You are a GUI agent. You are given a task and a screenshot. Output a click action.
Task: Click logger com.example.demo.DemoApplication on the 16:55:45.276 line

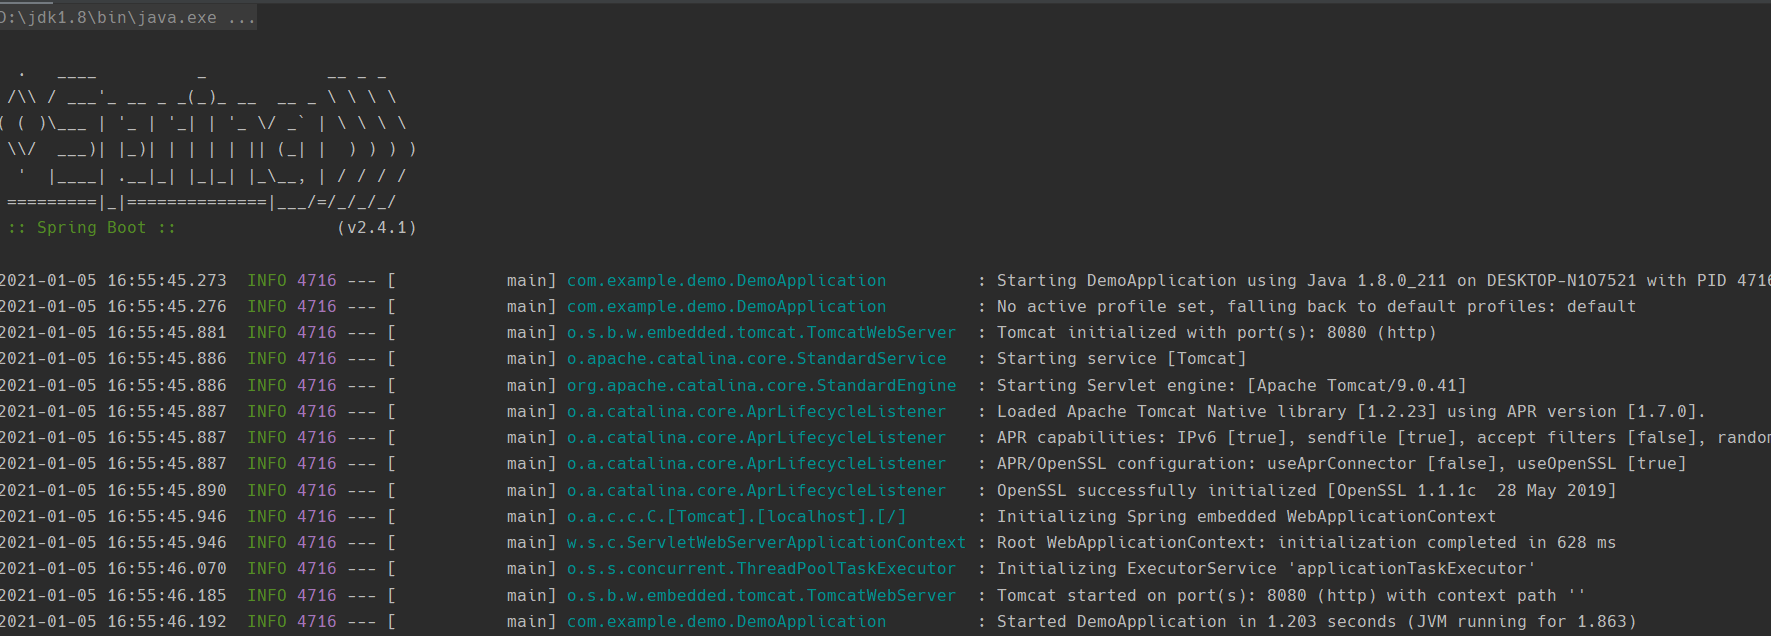[x=727, y=306]
